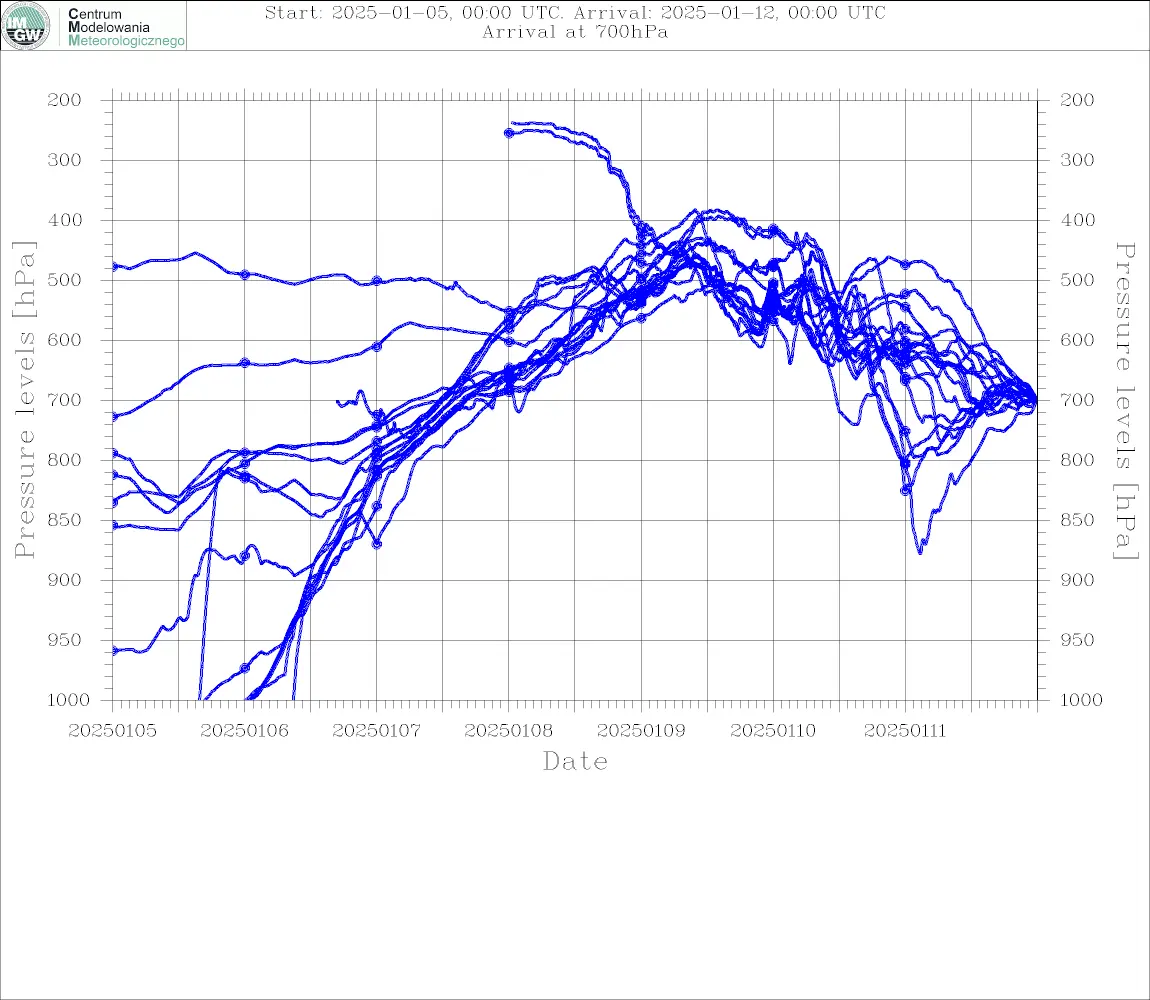Click the right axis 850 label
The width and height of the screenshot is (1150, 1000).
[1077, 520]
